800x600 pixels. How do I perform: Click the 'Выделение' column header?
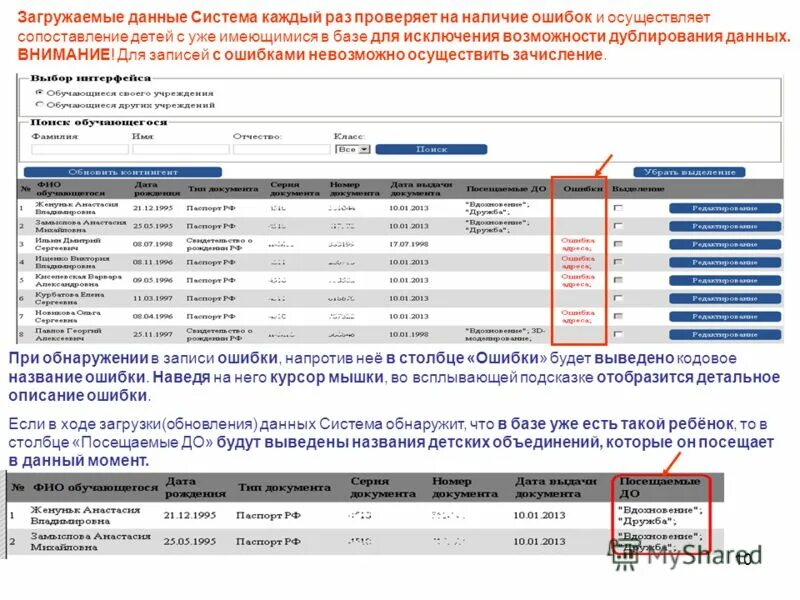click(x=638, y=189)
